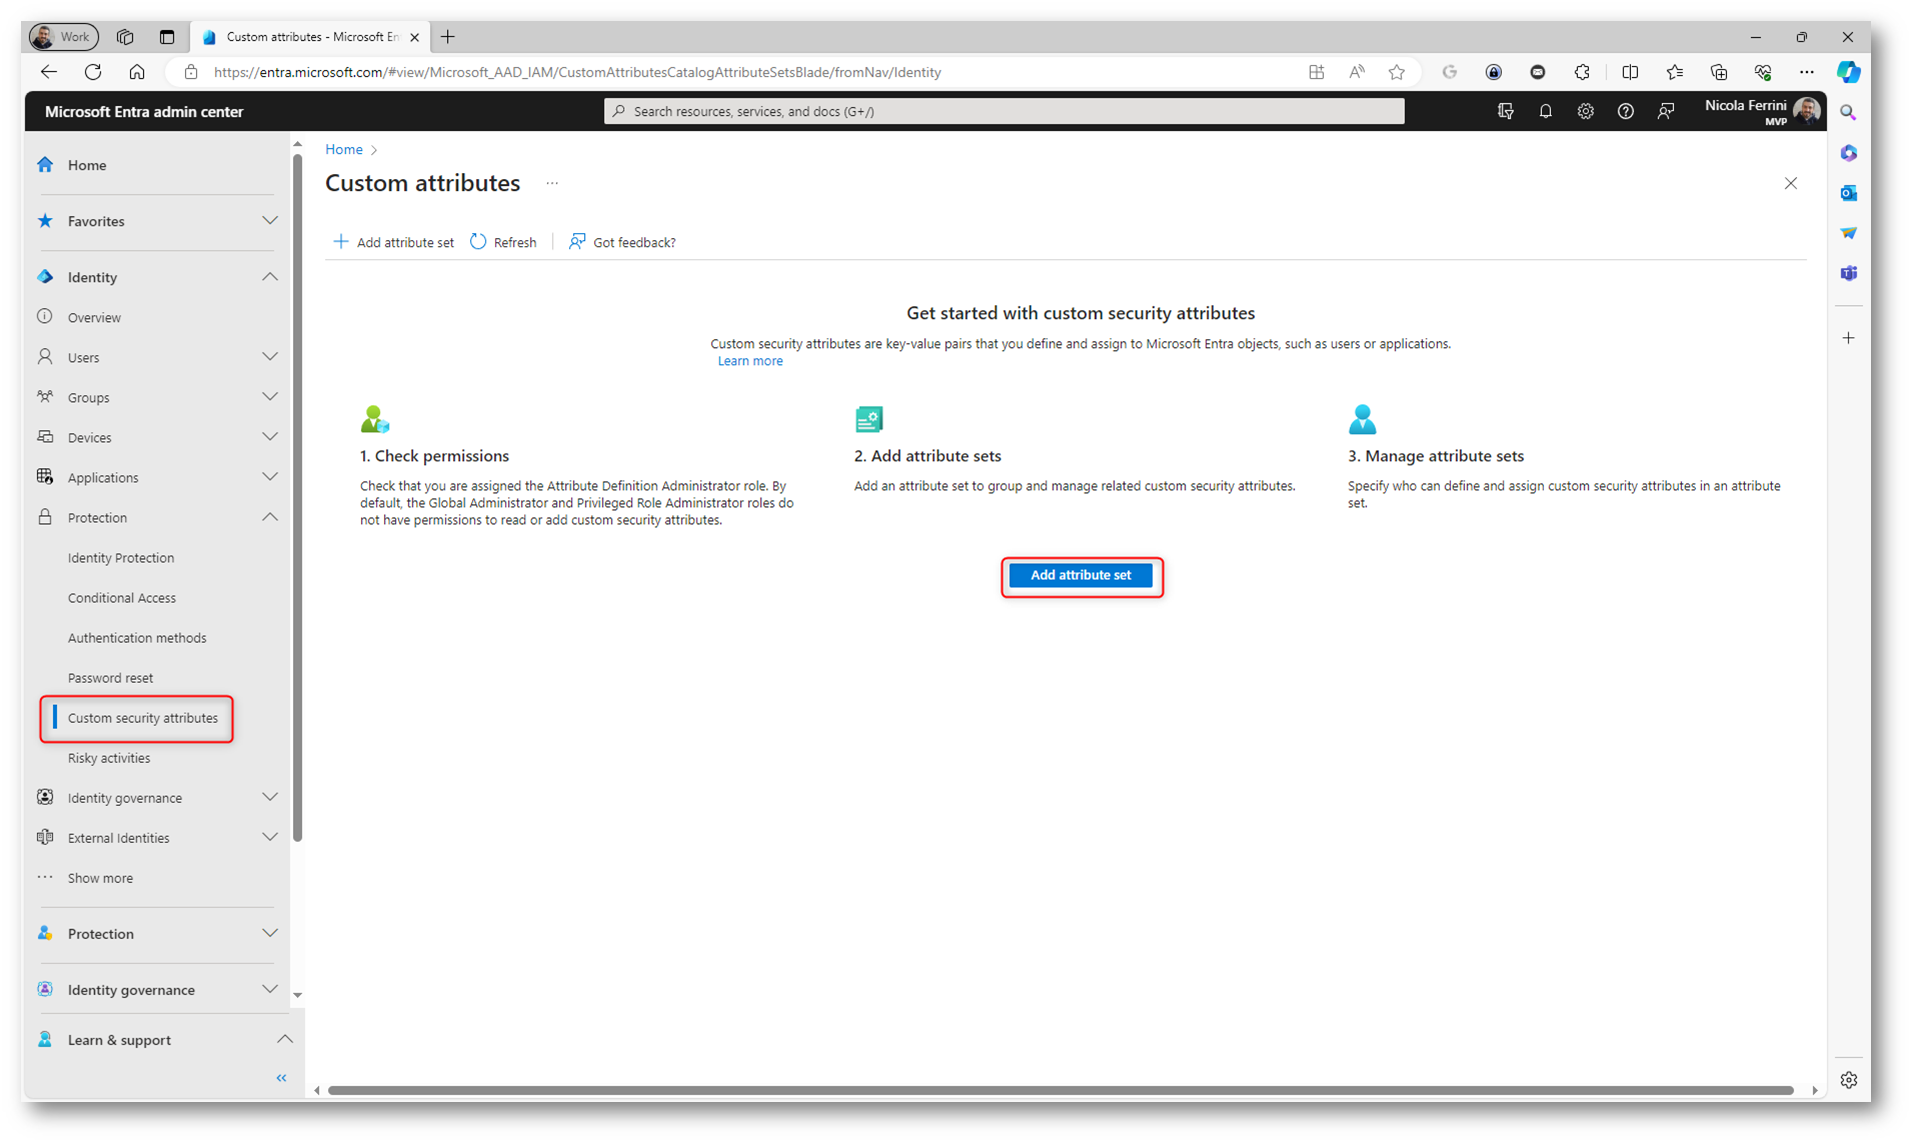Viewport: 1913px width, 1144px height.
Task: Open the Favorites list icon in toolbar
Action: [1674, 72]
